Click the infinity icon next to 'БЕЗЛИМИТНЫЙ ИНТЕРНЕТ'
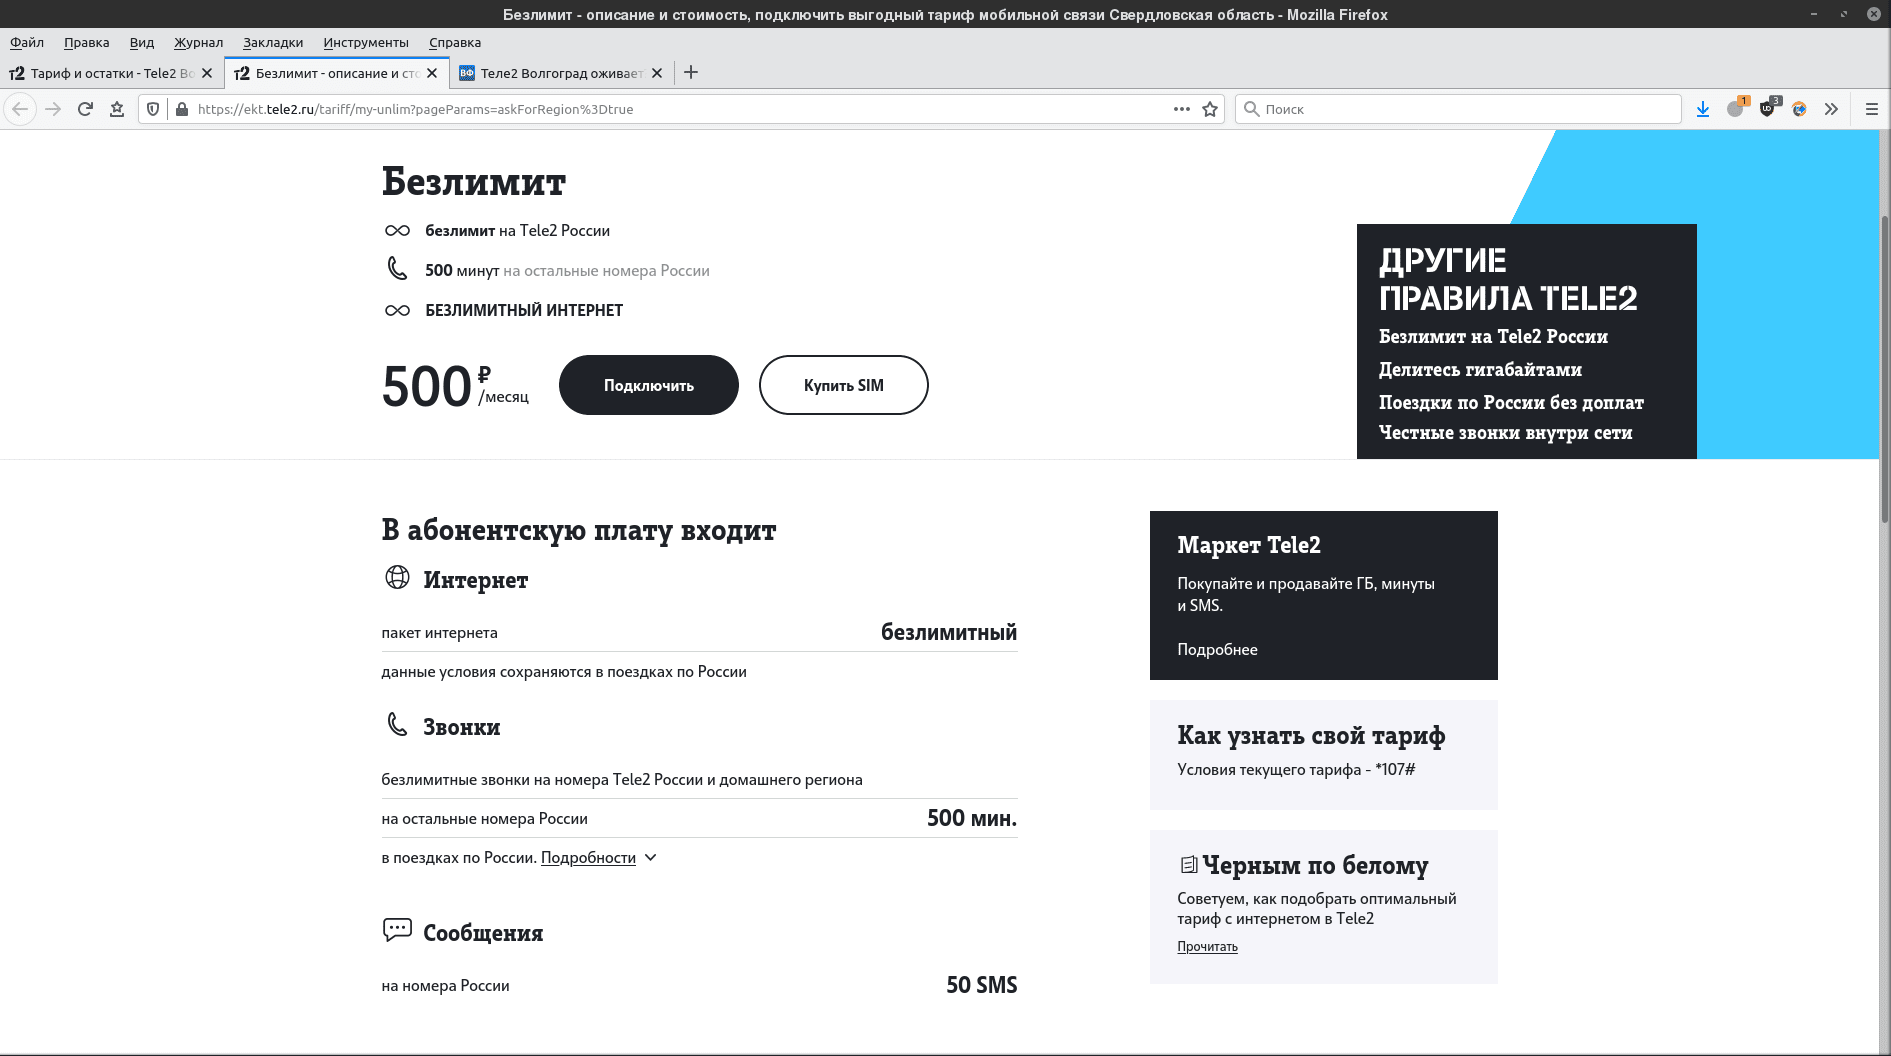1891x1056 pixels. click(x=397, y=311)
